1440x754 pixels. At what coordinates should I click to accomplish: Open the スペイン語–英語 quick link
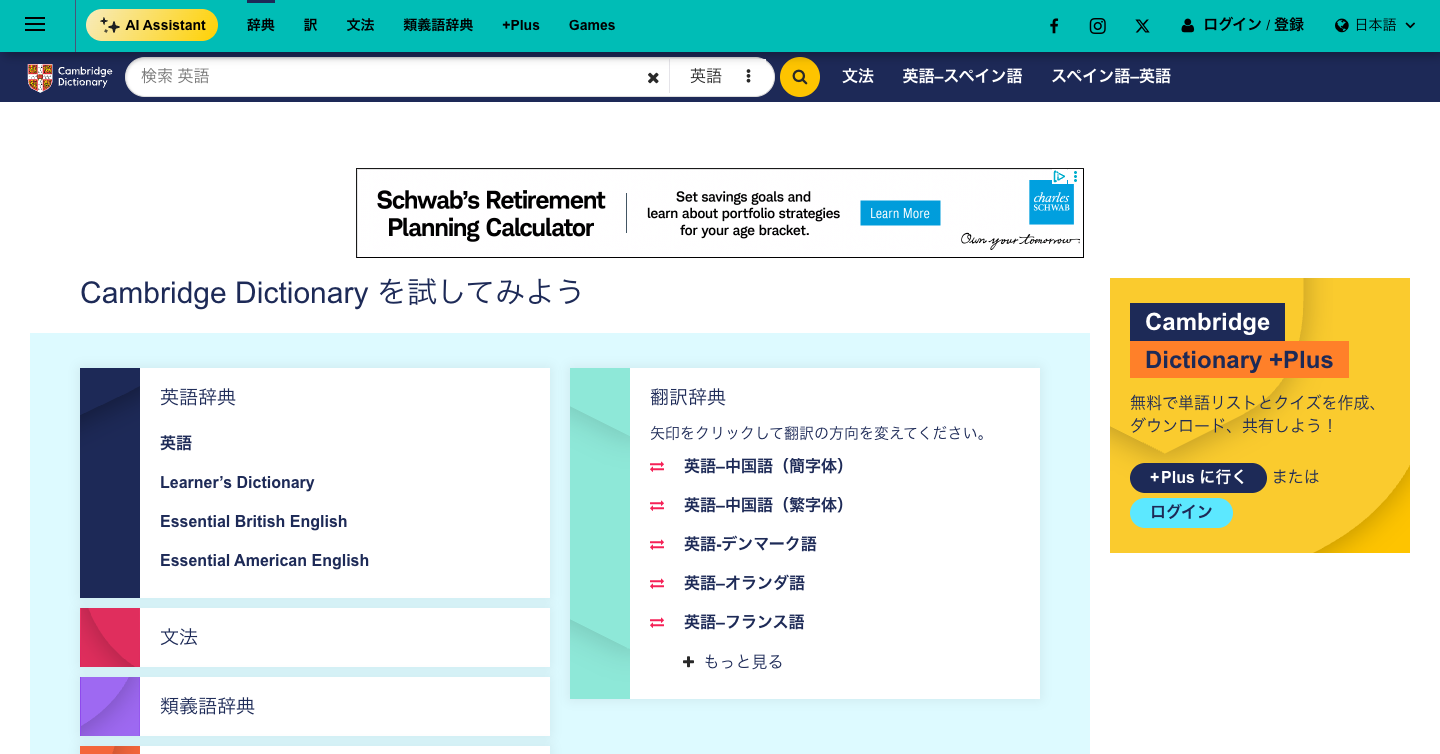click(x=1111, y=76)
